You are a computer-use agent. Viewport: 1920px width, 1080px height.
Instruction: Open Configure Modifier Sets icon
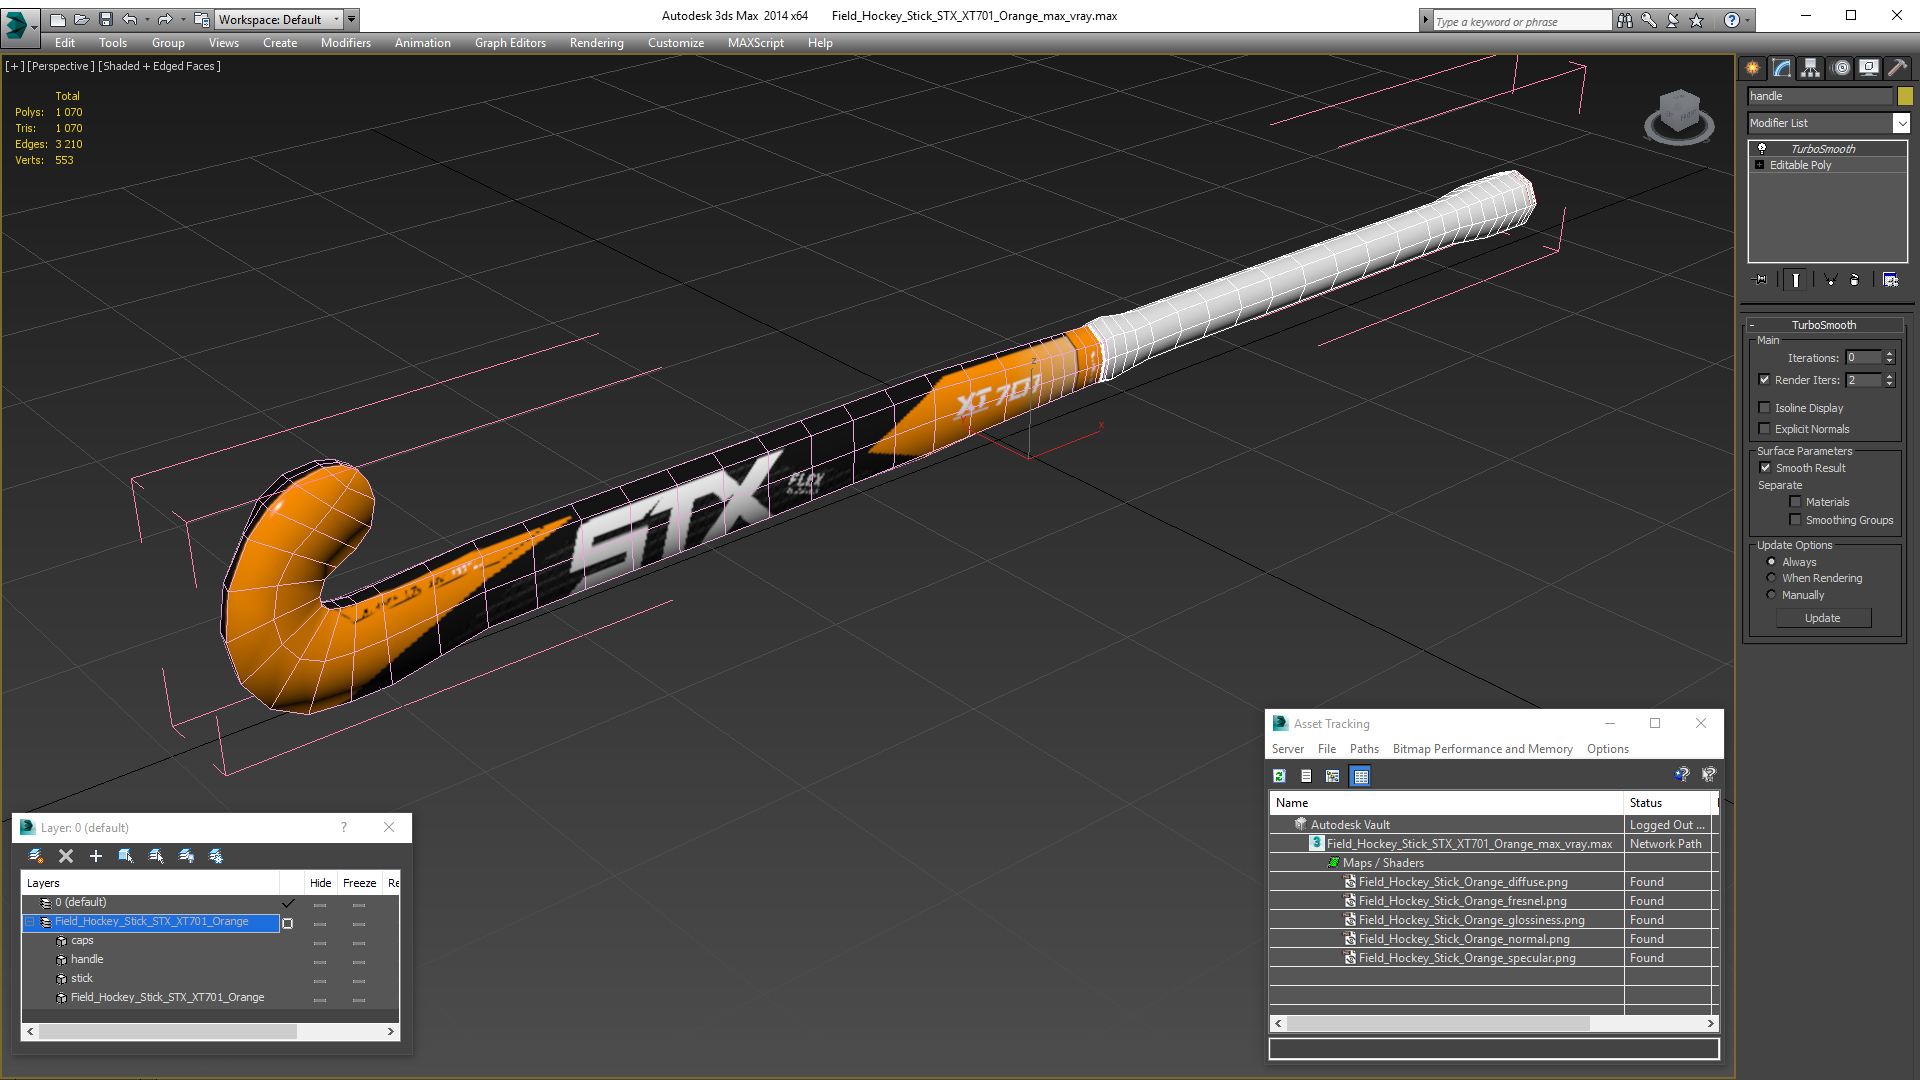(x=1890, y=280)
